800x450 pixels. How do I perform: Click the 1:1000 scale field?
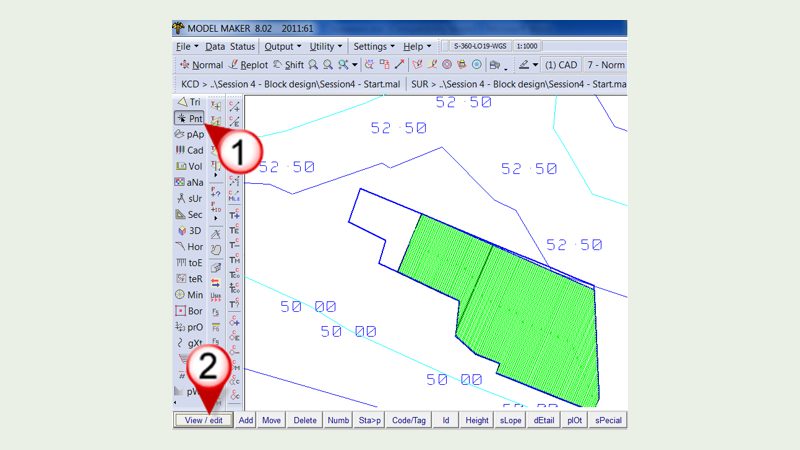tap(527, 46)
